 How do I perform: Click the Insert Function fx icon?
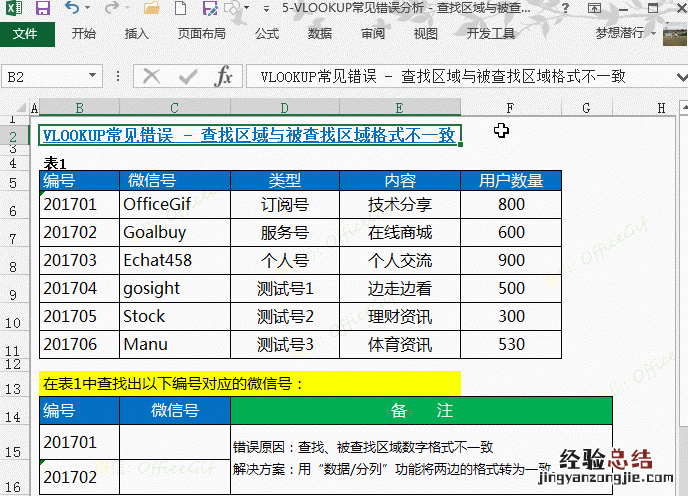click(x=224, y=76)
